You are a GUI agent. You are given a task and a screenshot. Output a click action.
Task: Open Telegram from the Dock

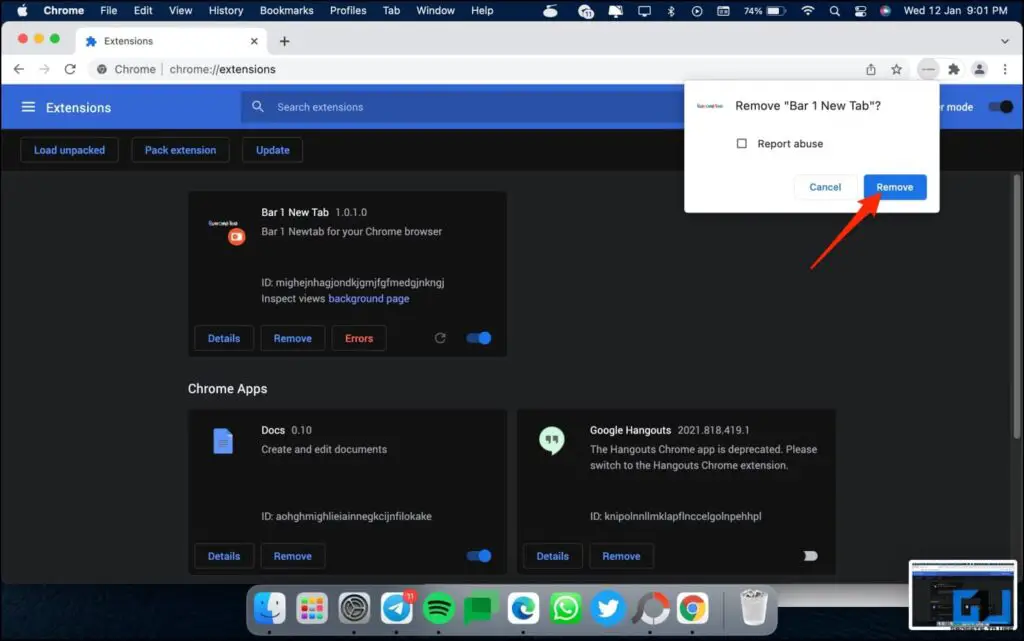396,608
